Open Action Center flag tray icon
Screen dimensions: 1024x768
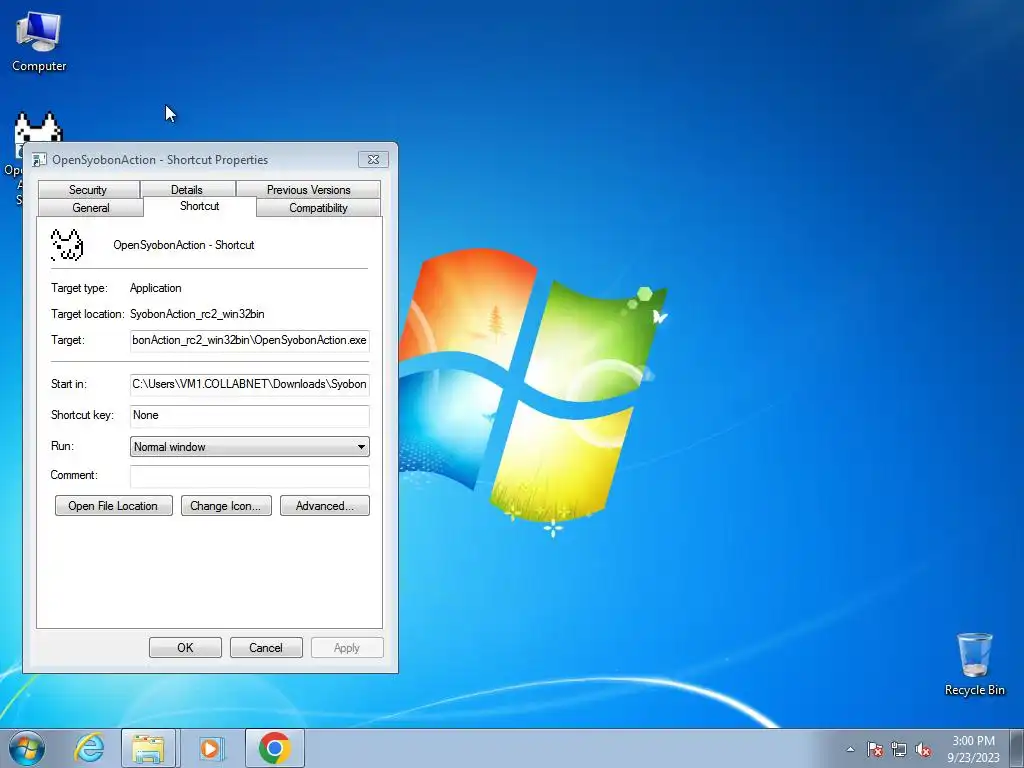point(875,749)
